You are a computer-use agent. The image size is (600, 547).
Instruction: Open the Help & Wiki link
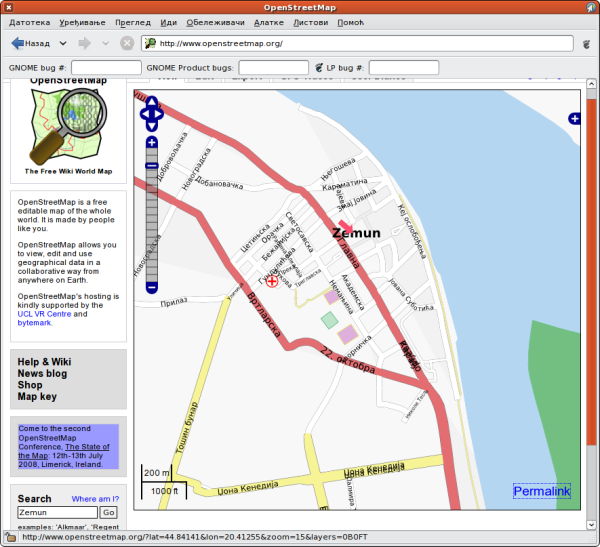pyautogui.click(x=44, y=362)
